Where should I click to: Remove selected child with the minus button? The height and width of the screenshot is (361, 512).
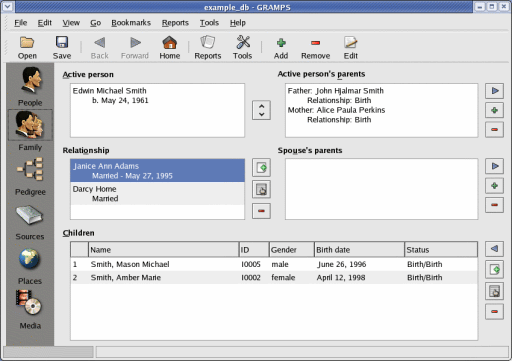494,312
